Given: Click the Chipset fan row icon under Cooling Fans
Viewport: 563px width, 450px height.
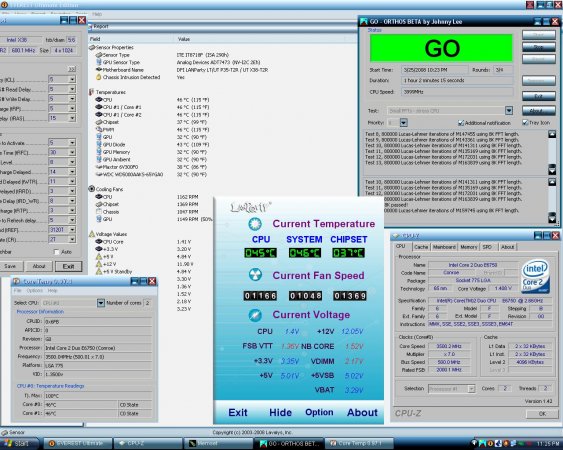Looking at the screenshot, I should (x=99, y=204).
